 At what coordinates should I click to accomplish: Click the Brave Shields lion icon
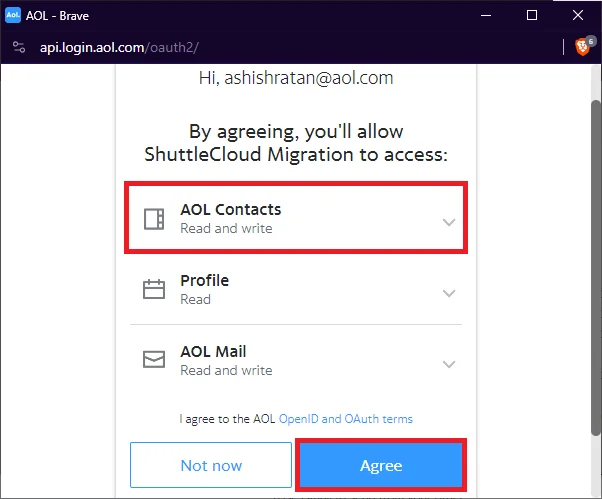pos(582,48)
